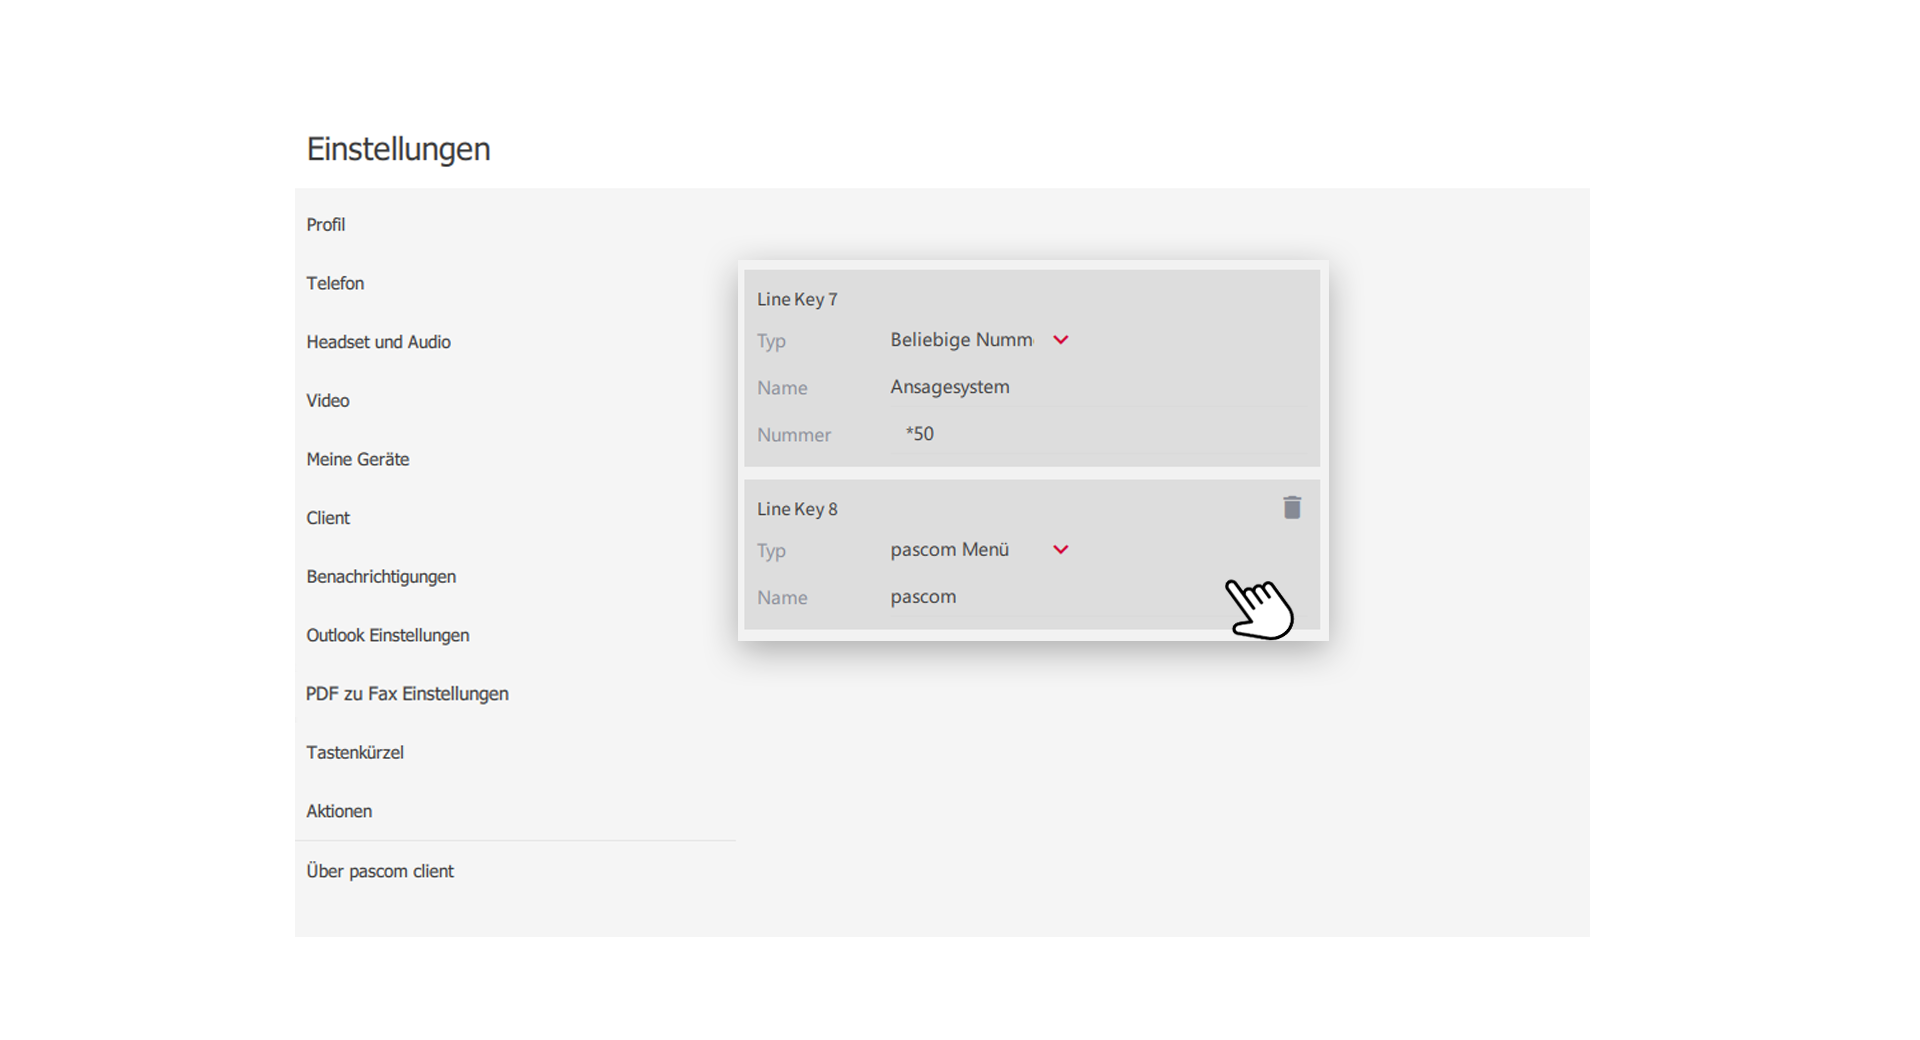Viewport: 1920px width, 1040px height.
Task: Open the Aktionen section
Action: tap(339, 812)
